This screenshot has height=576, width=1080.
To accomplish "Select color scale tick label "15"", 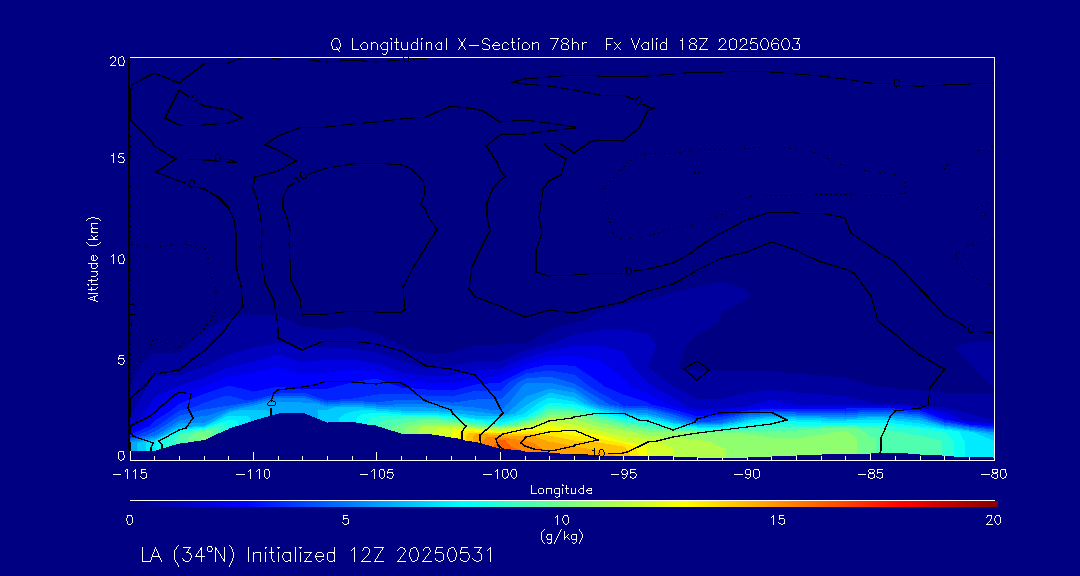I will pos(778,521).
